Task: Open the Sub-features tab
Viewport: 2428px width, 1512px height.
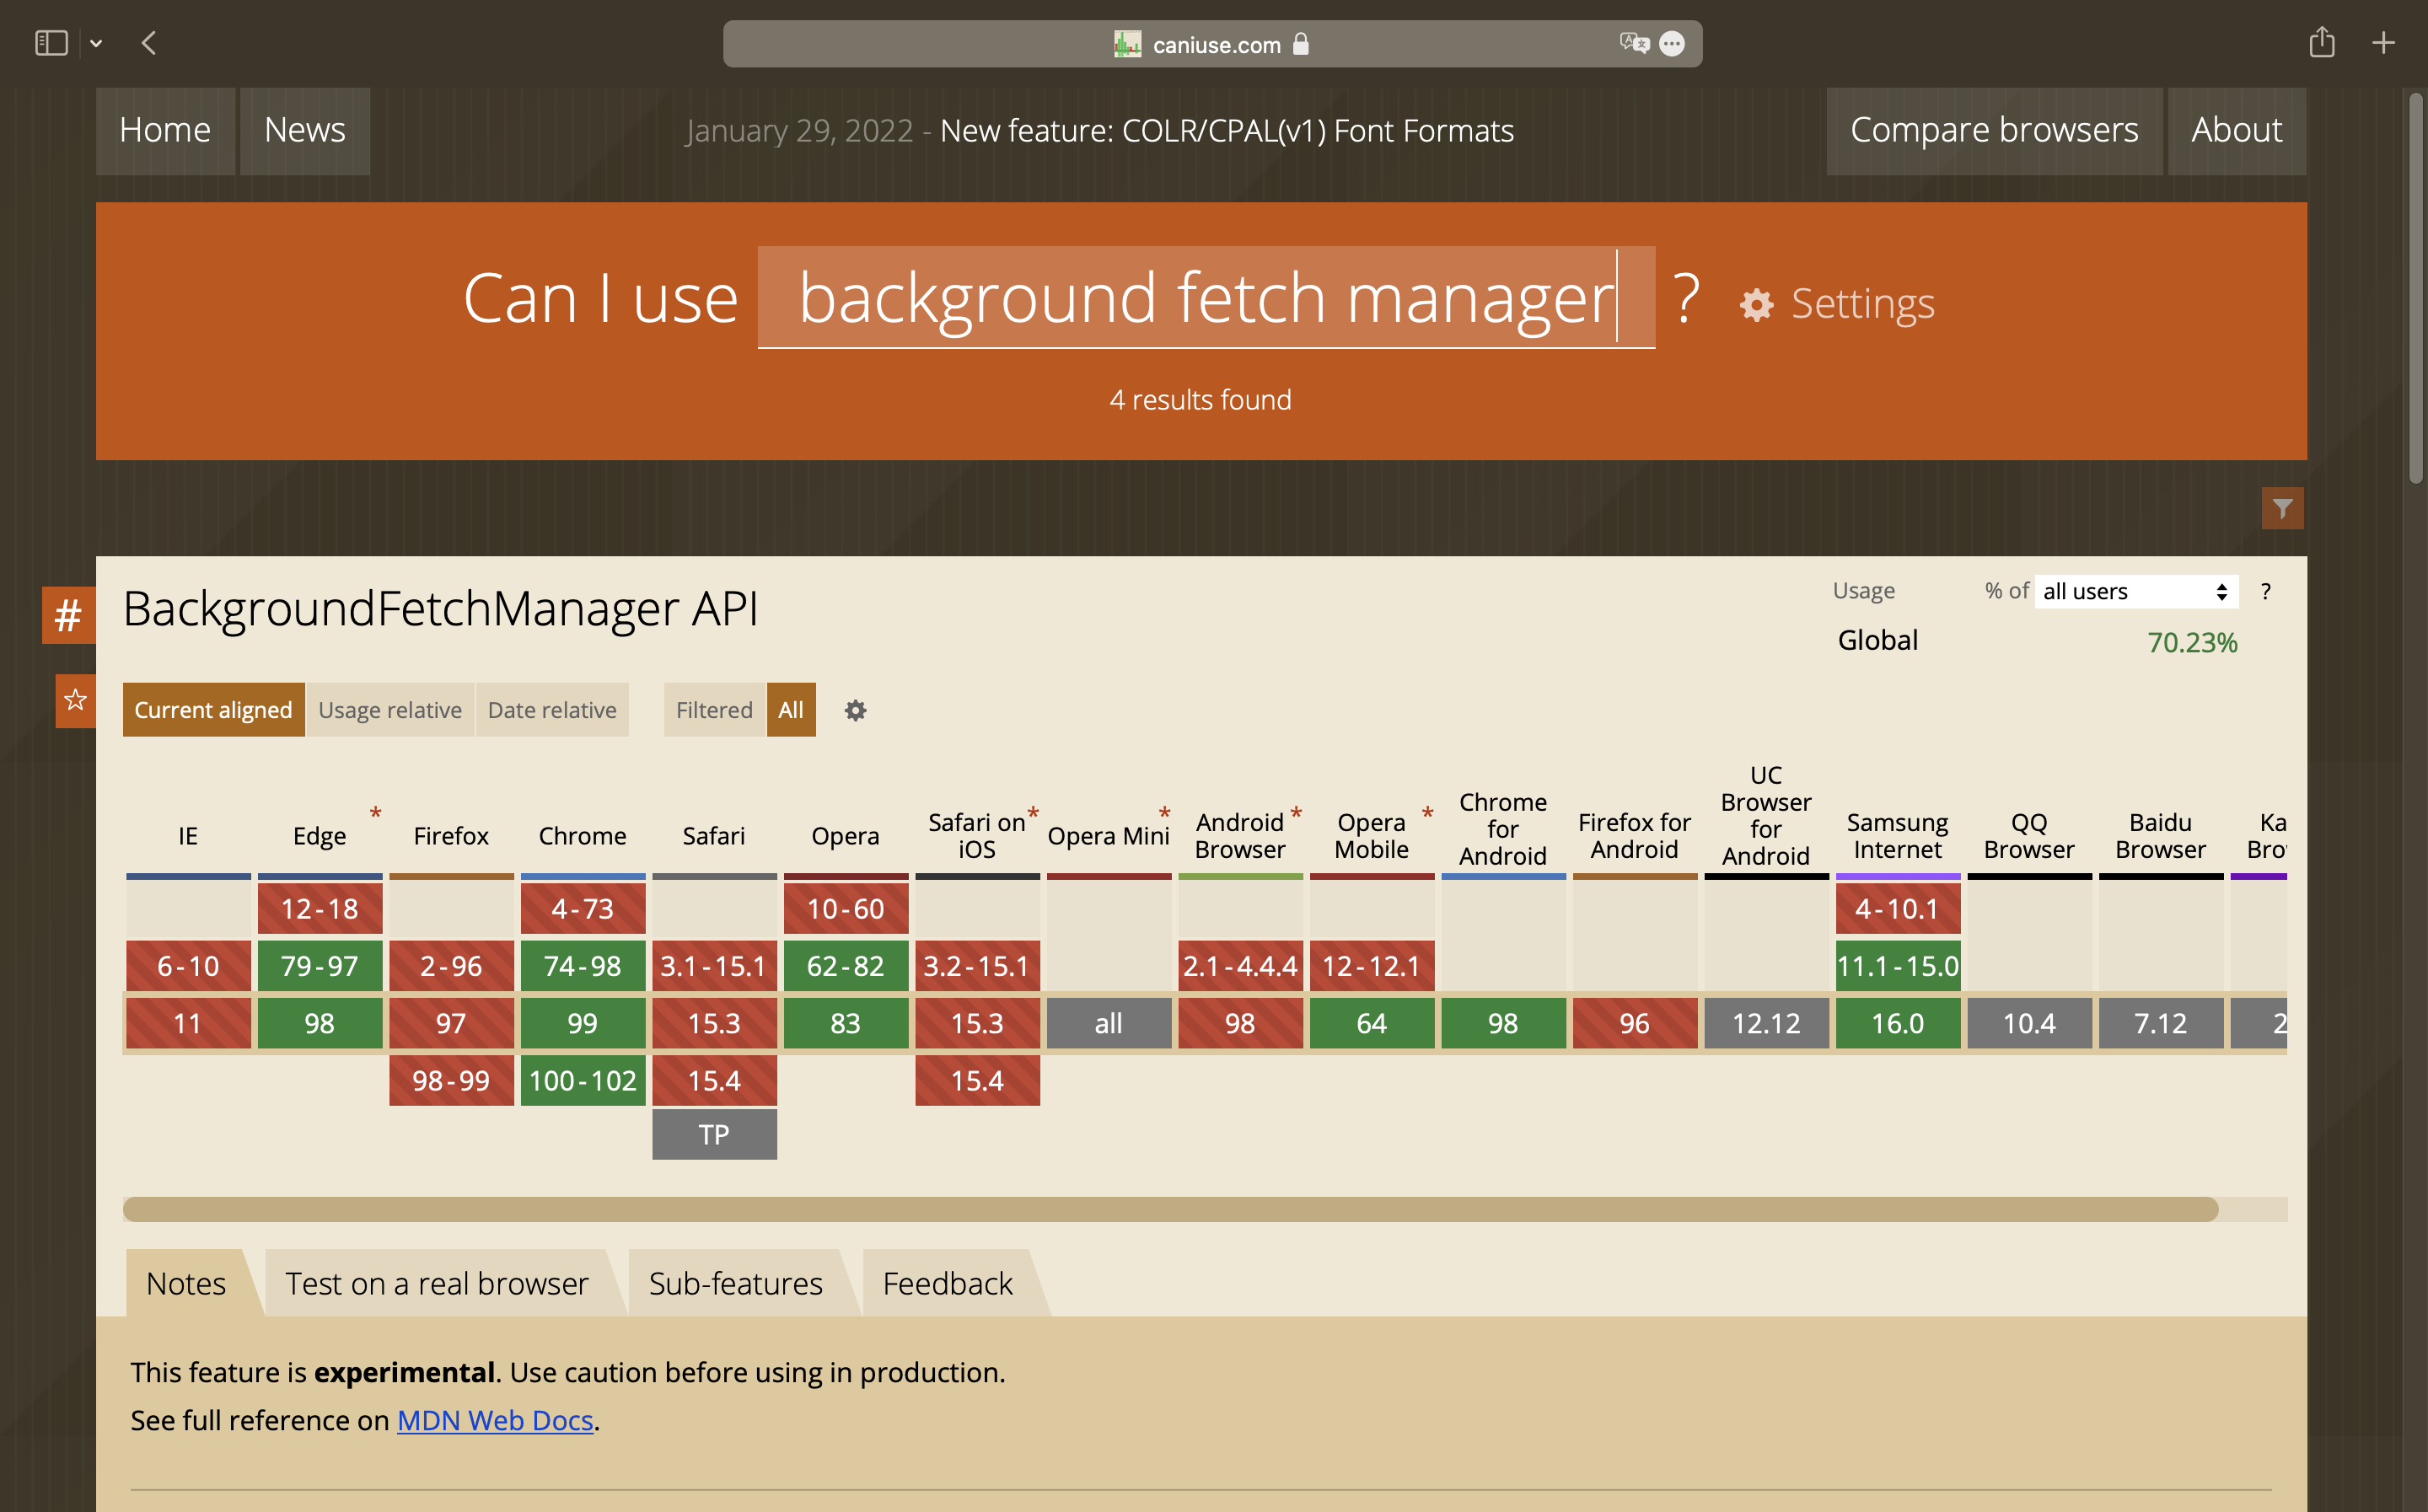Action: click(736, 1283)
